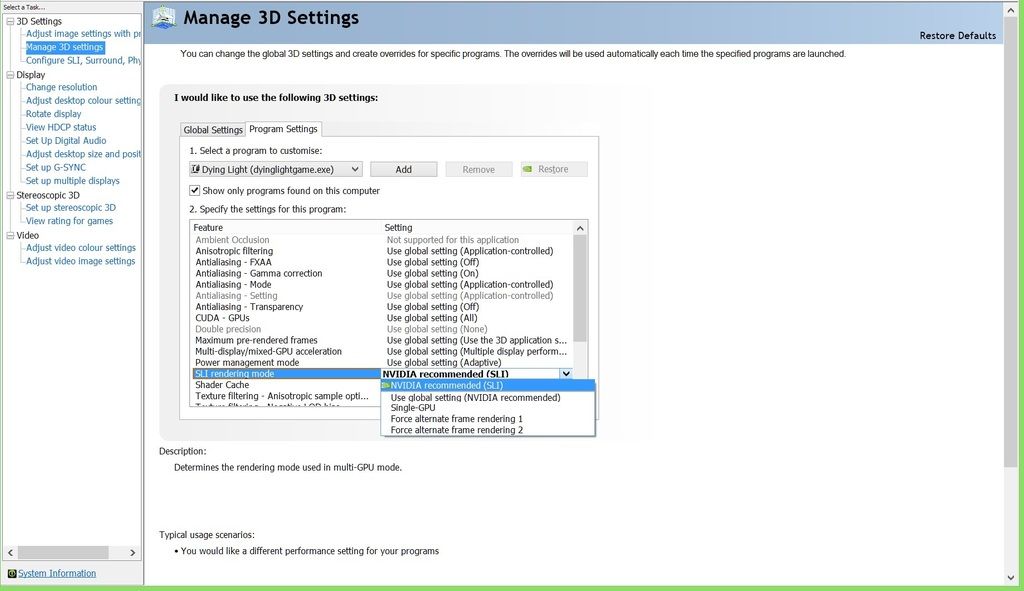The height and width of the screenshot is (591, 1024).
Task: Open Adjust desktop colour settings
Action: [83, 101]
